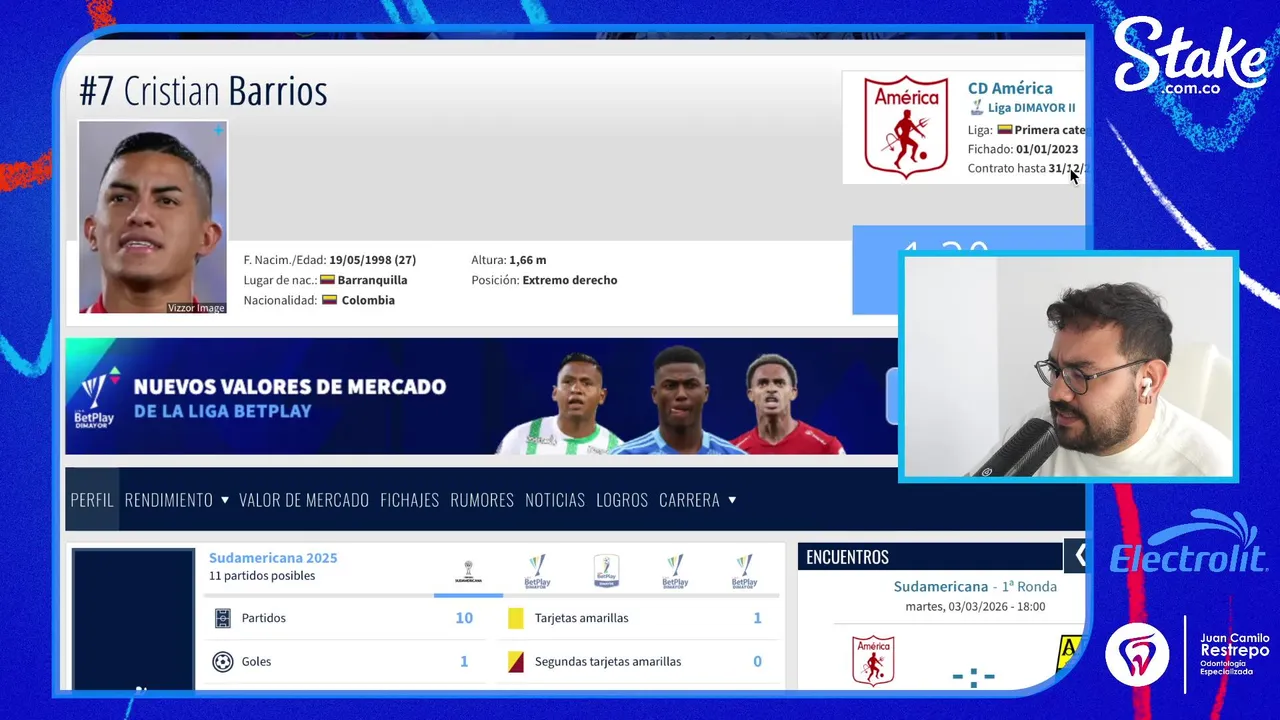Click the Sudamericana link under Encuentros
Screen dimensions: 1280x720
click(x=941, y=586)
